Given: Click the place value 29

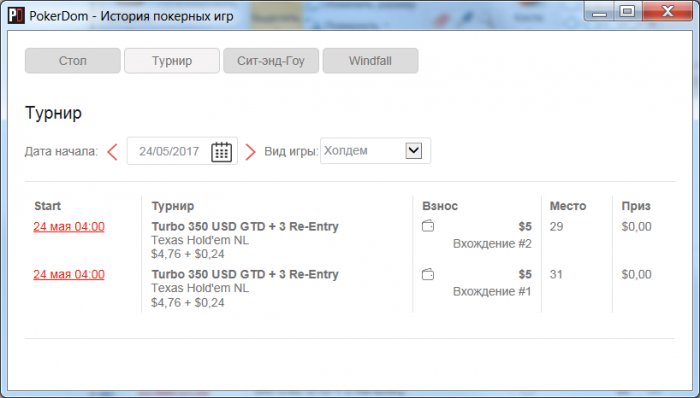Looking at the screenshot, I should point(556,227).
